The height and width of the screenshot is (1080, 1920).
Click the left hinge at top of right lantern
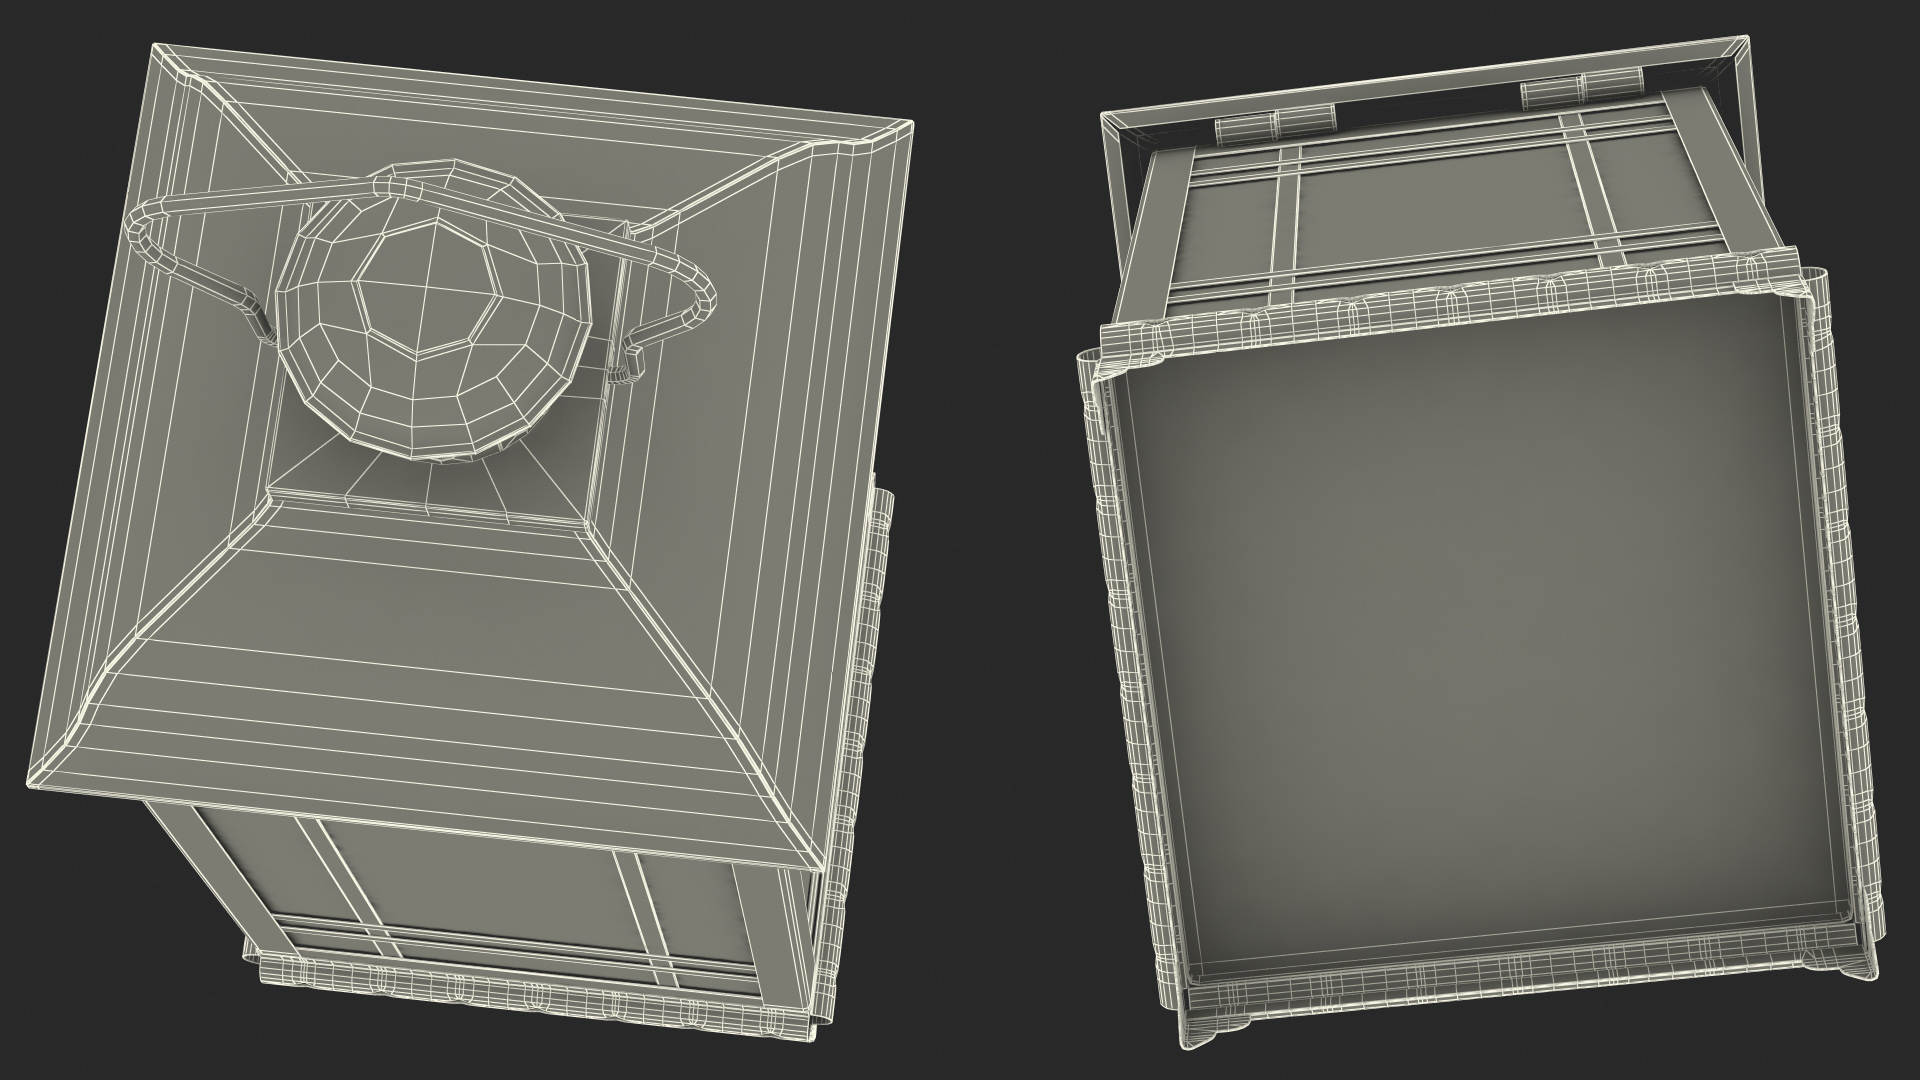pos(1275,125)
